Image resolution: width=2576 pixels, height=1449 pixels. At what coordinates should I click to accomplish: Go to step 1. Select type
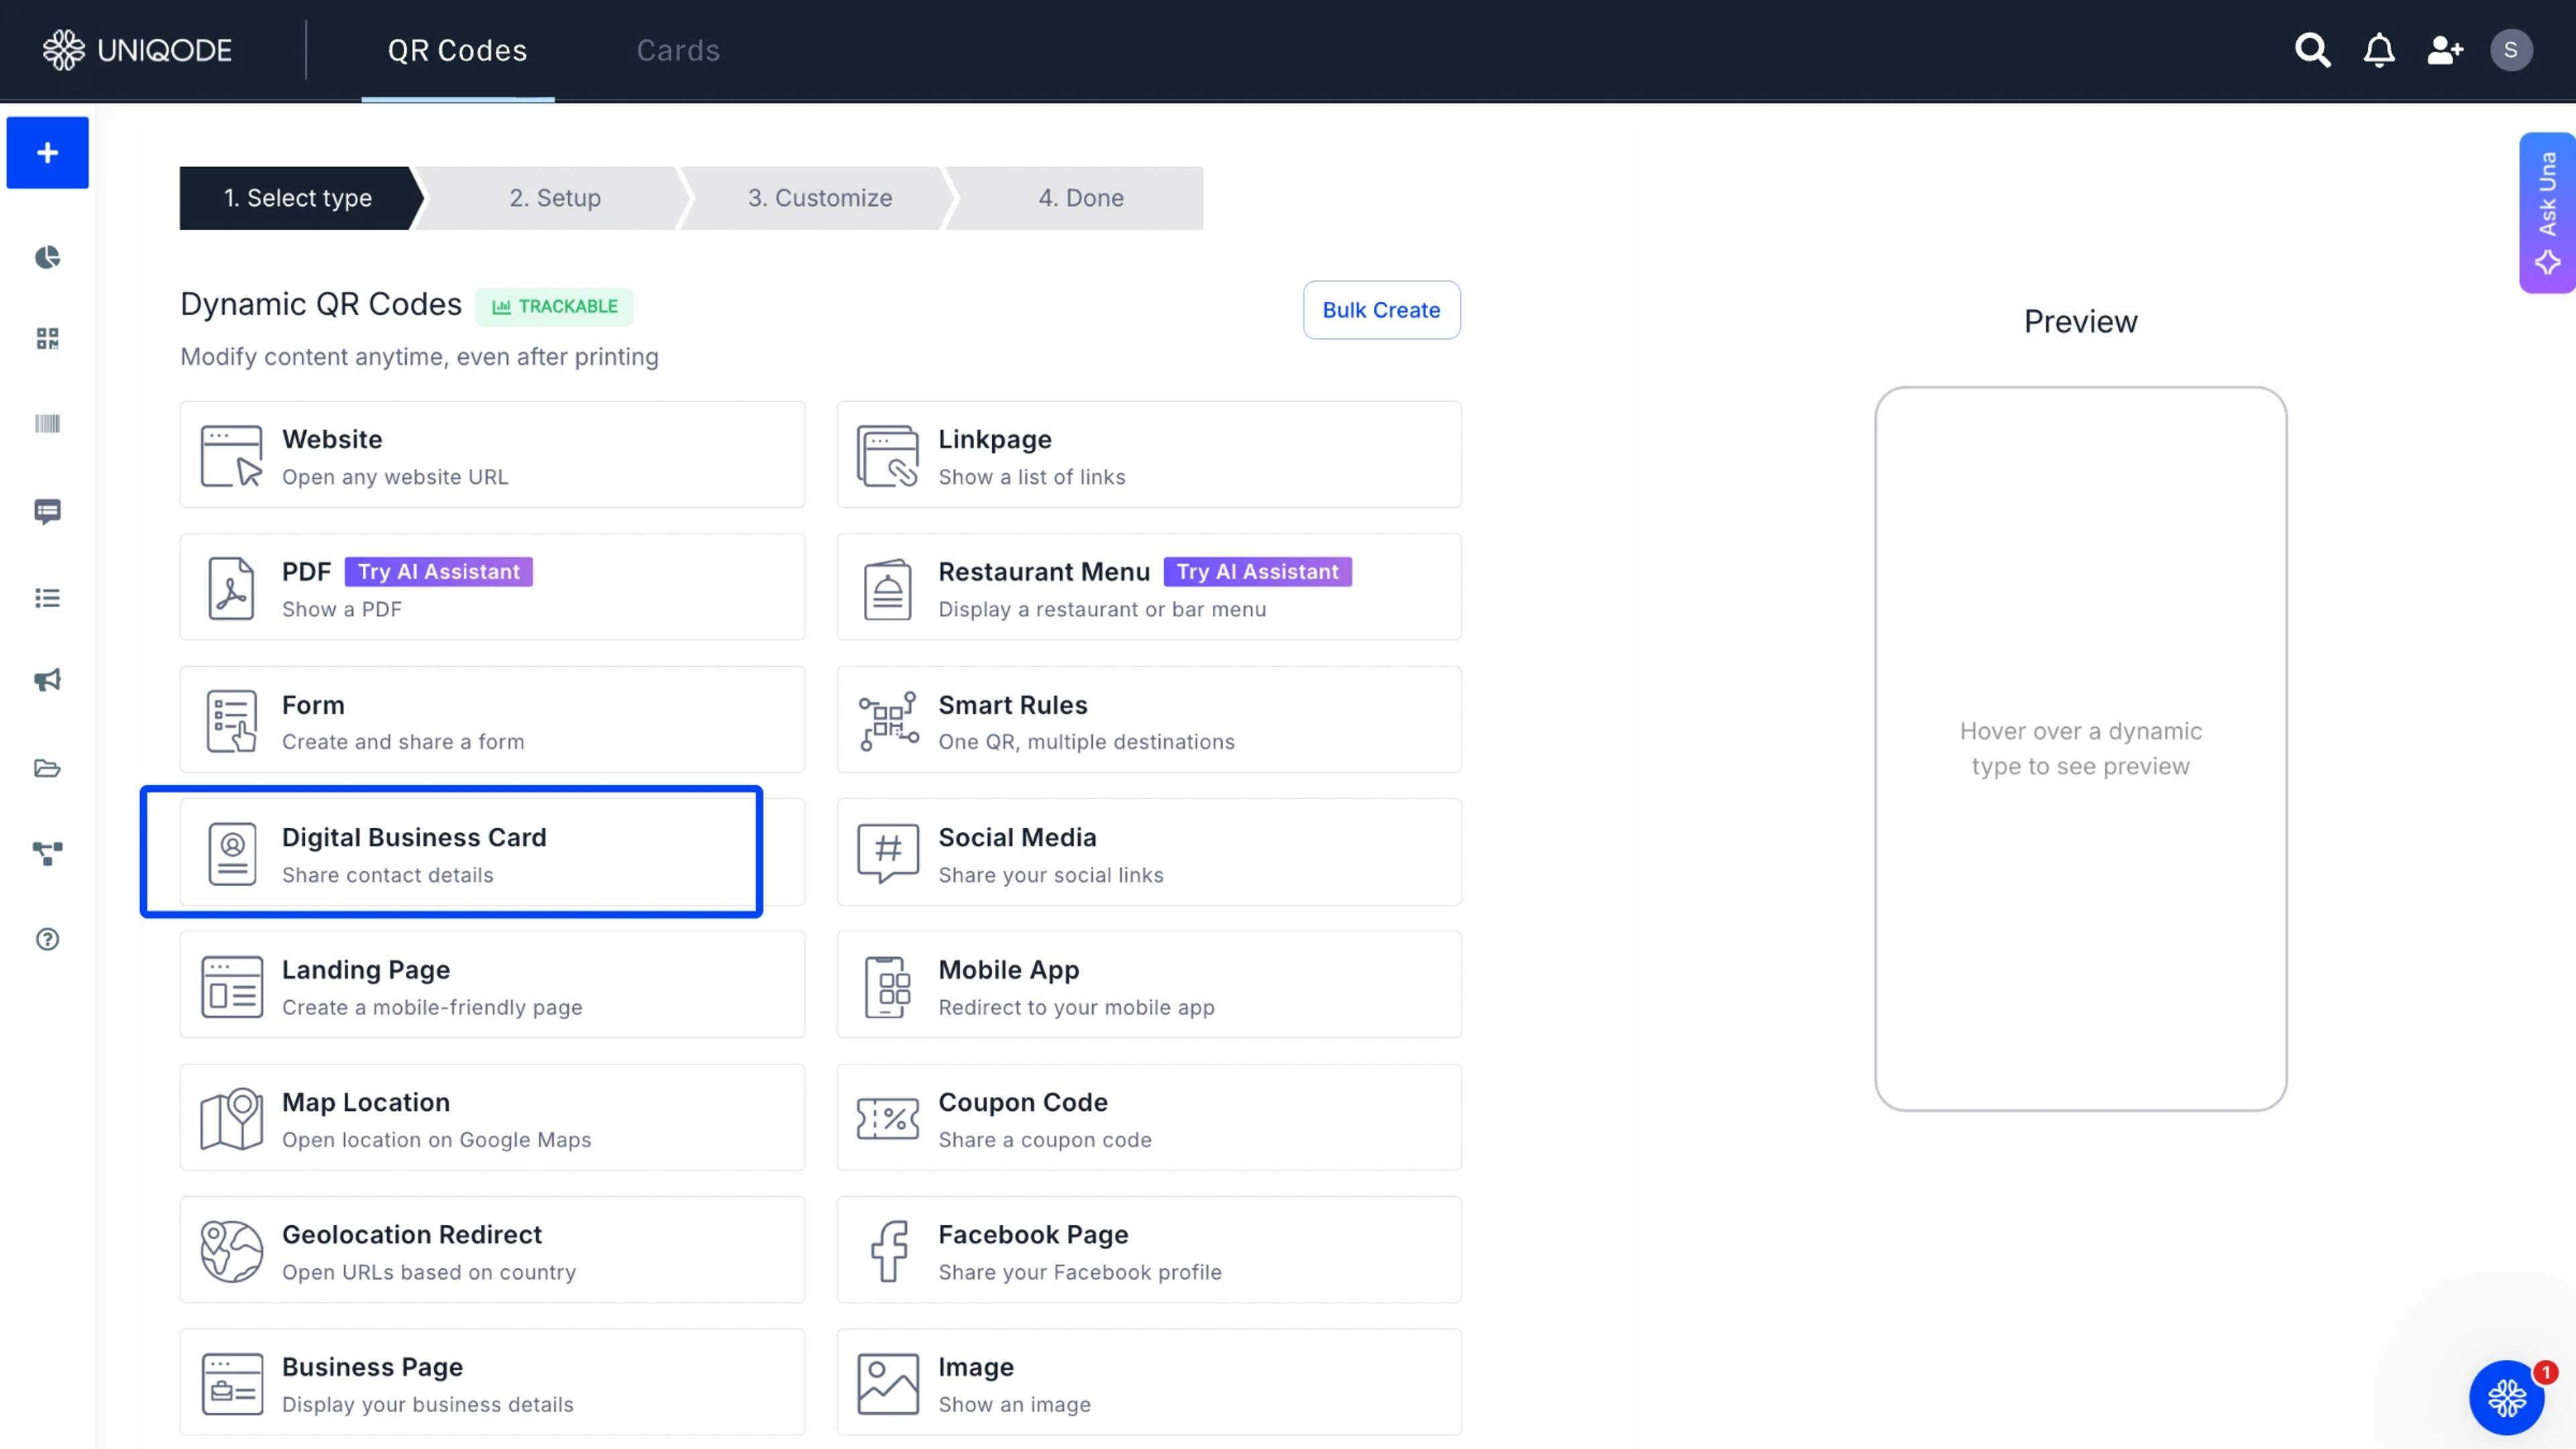pos(298,198)
